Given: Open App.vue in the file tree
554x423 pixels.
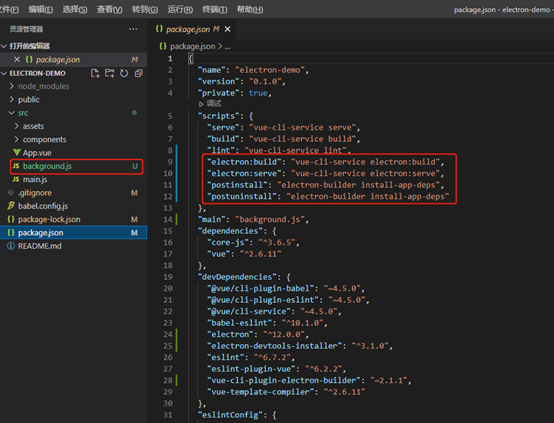Looking at the screenshot, I should (x=37, y=153).
